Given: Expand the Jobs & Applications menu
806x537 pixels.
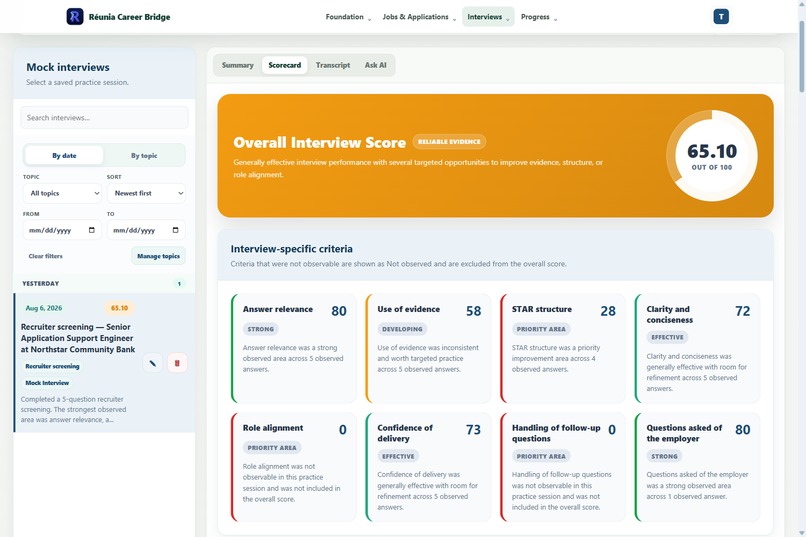Looking at the screenshot, I should [x=419, y=17].
